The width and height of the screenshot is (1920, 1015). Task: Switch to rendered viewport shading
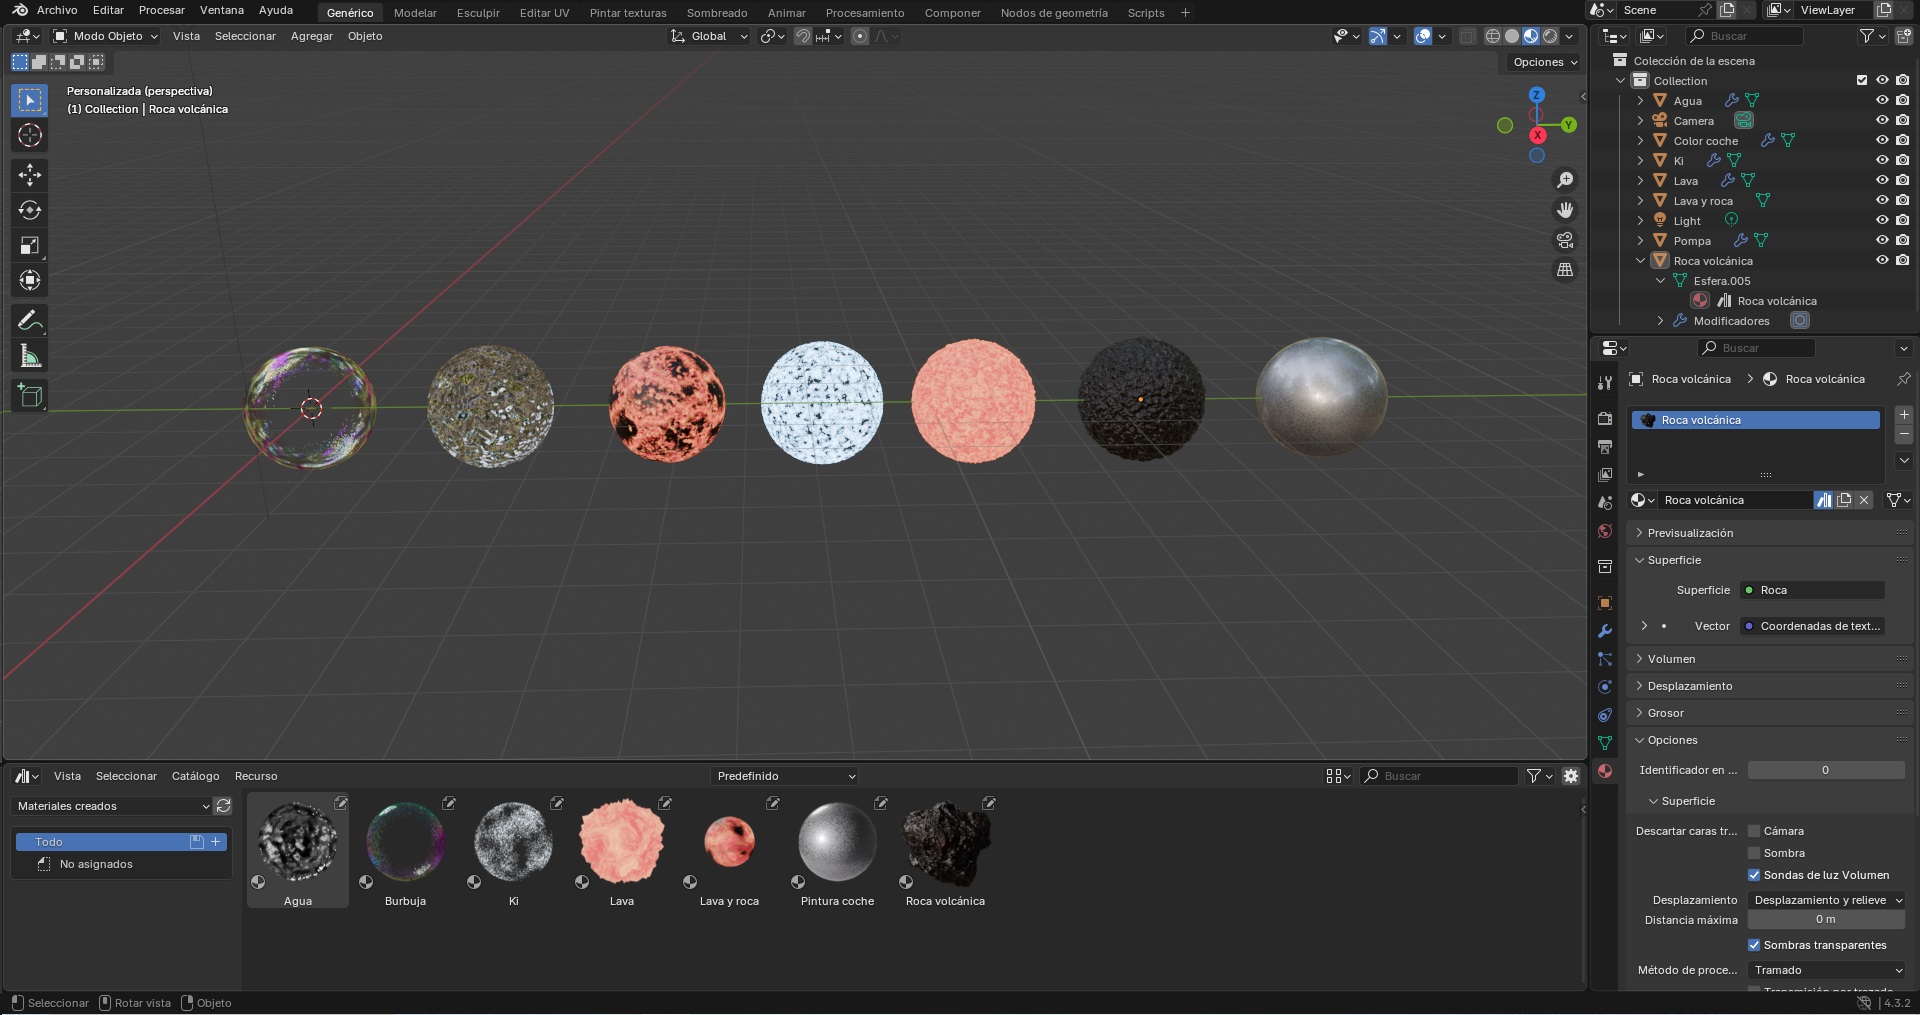(1550, 36)
